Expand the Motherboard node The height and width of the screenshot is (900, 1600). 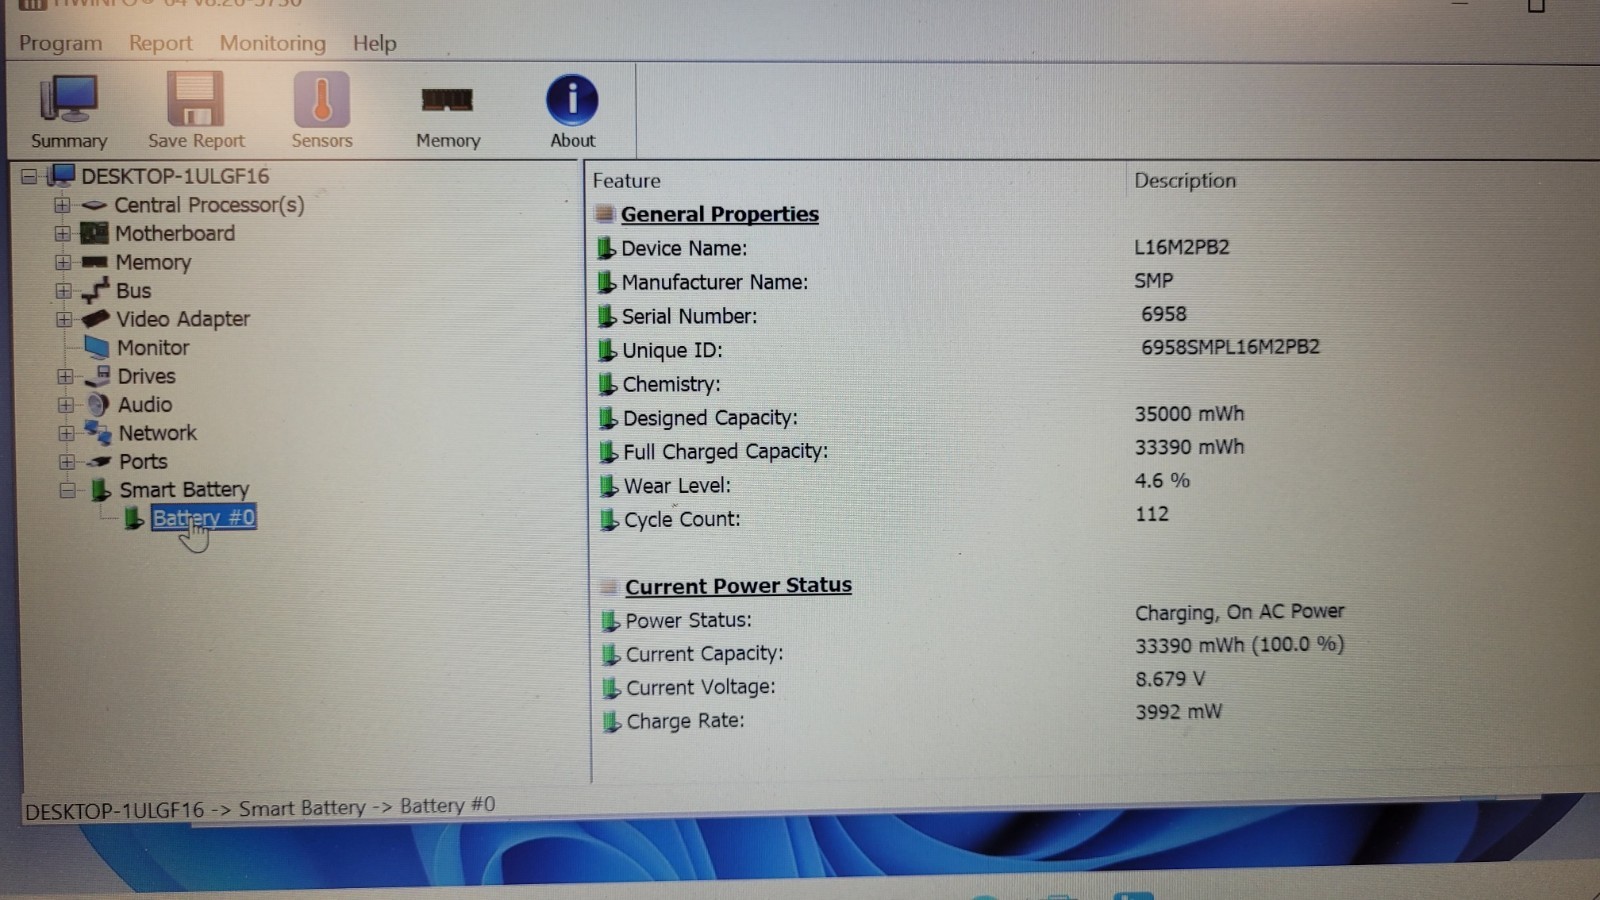[x=62, y=233]
